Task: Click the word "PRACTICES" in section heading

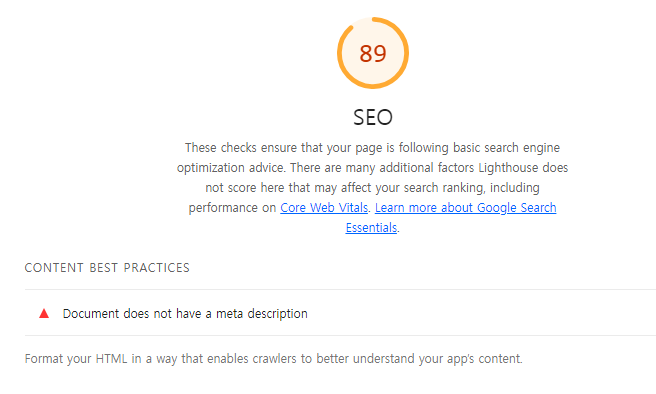Action: (156, 268)
